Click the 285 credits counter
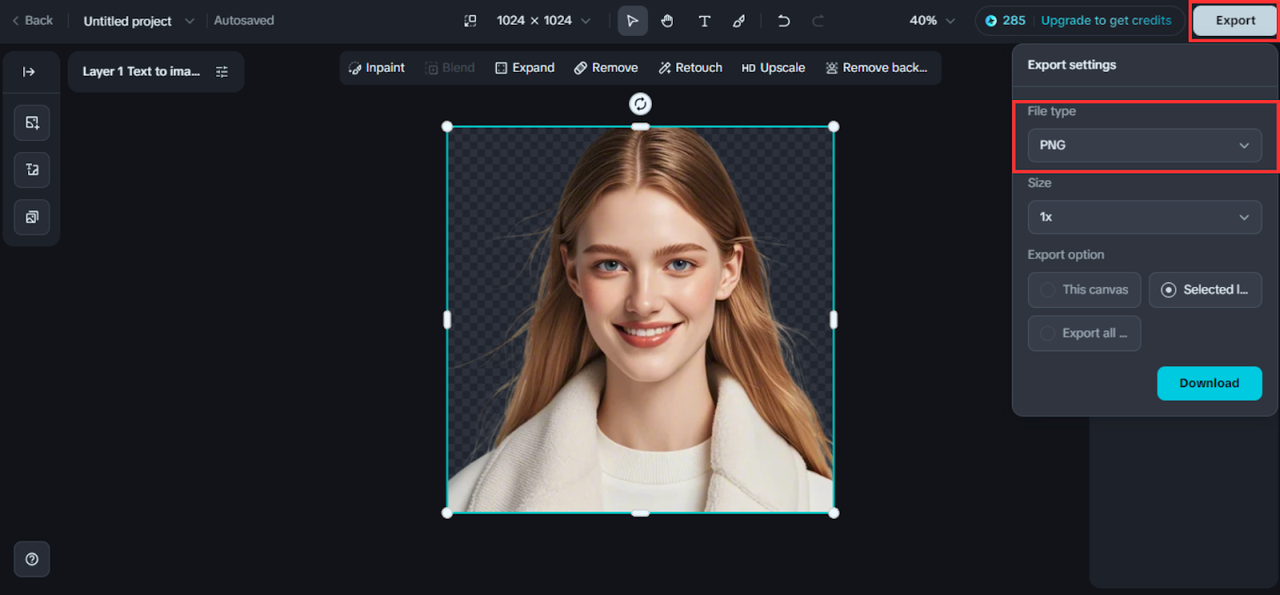The height and width of the screenshot is (595, 1280). coord(1005,20)
